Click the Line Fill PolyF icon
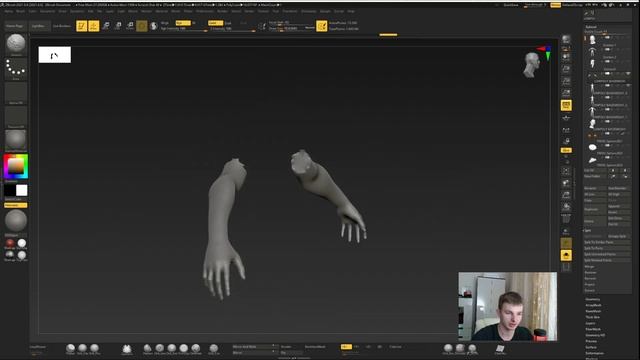The height and width of the screenshot is (360, 640). coord(566,219)
